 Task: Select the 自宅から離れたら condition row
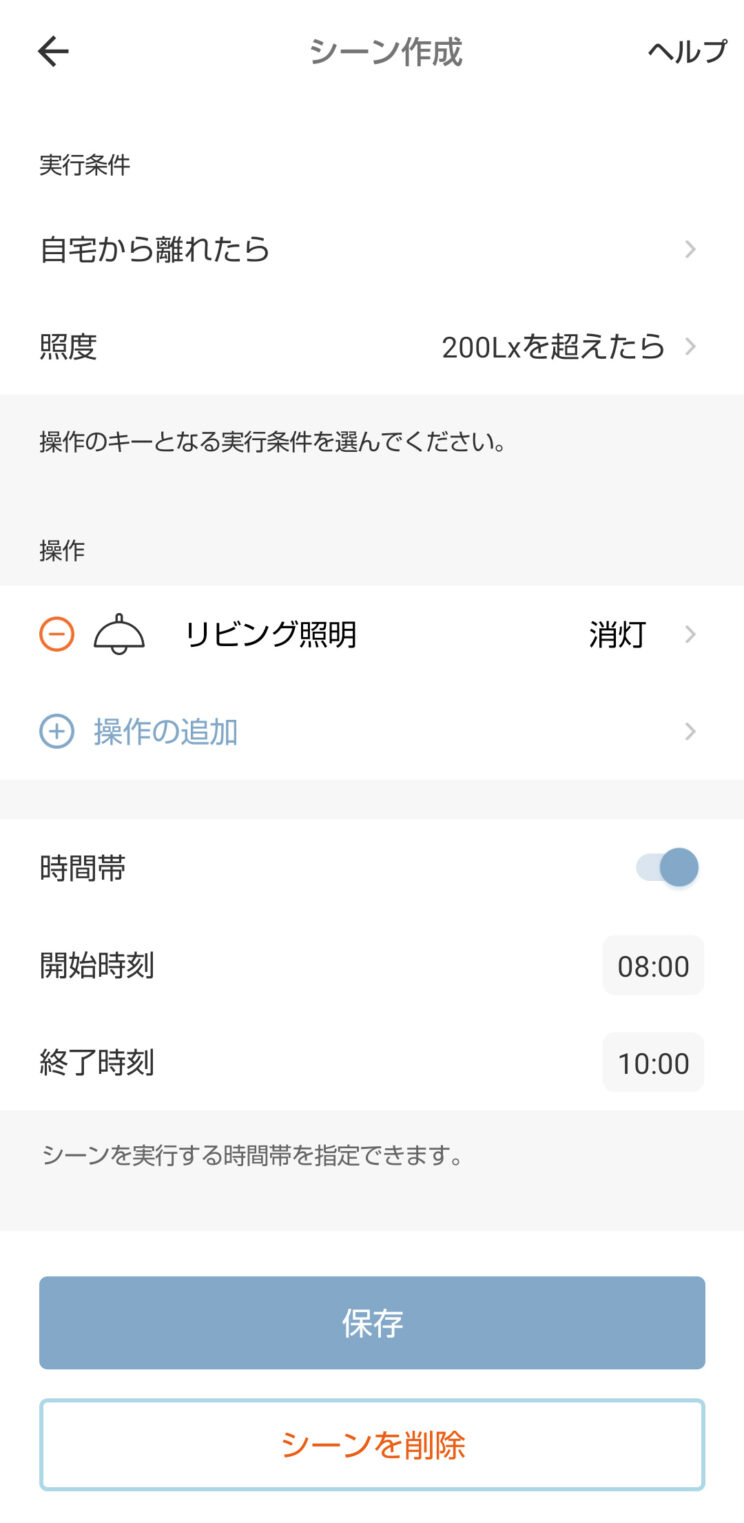[x=155, y=249]
